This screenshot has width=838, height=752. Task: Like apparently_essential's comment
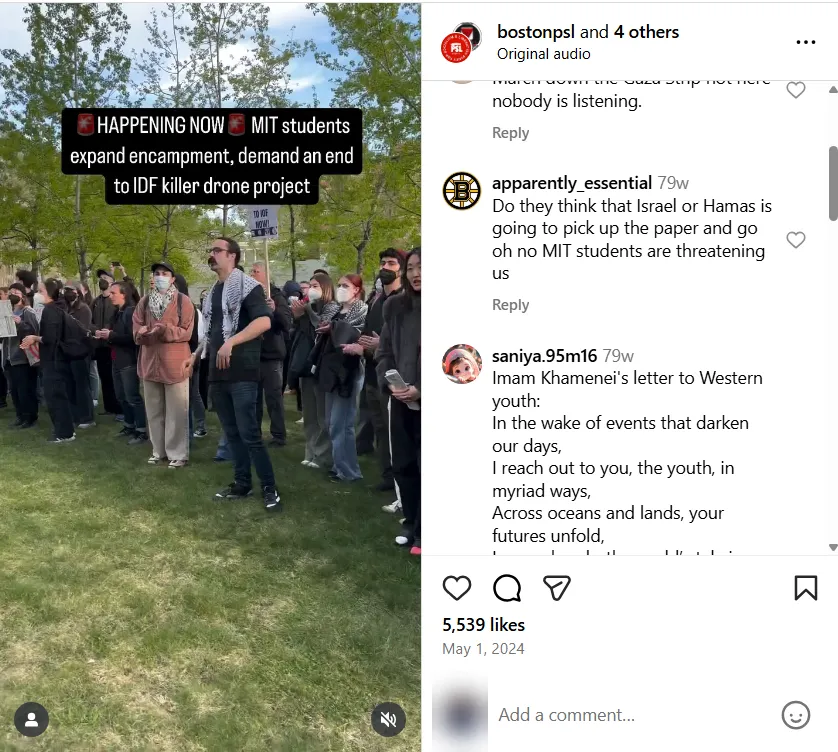click(796, 240)
